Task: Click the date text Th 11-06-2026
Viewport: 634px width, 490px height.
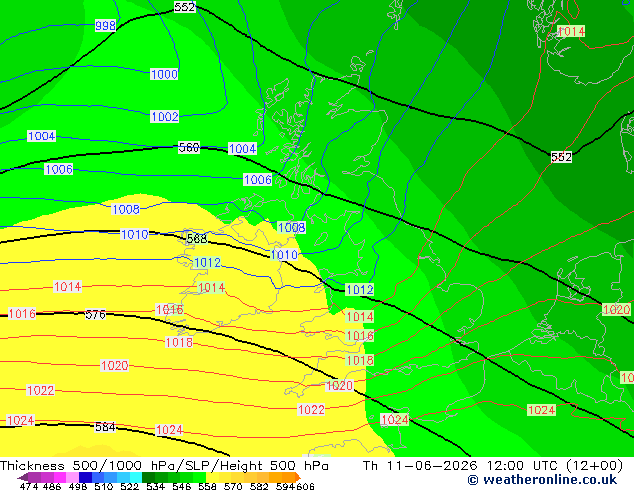Action: pyautogui.click(x=420, y=466)
